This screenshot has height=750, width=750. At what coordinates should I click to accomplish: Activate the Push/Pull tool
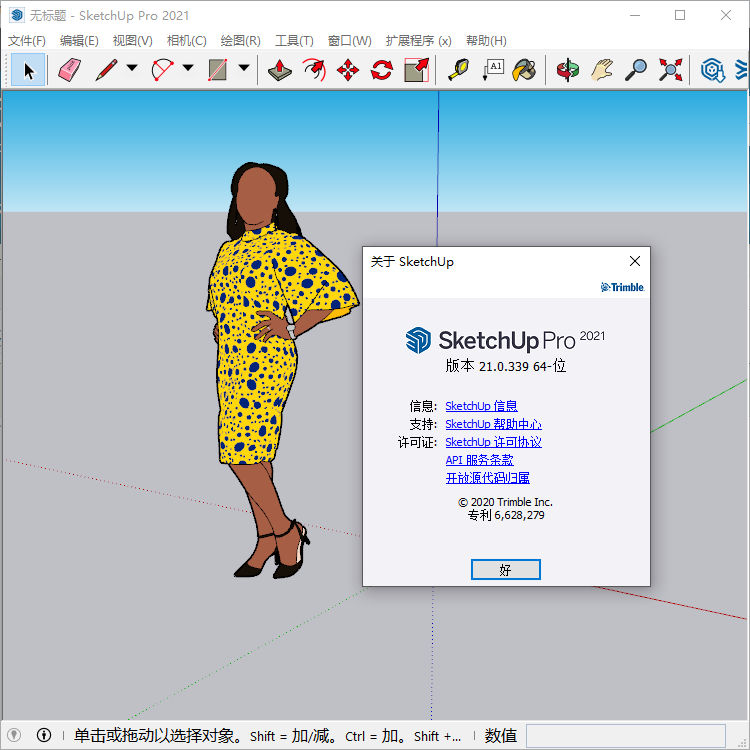point(280,70)
